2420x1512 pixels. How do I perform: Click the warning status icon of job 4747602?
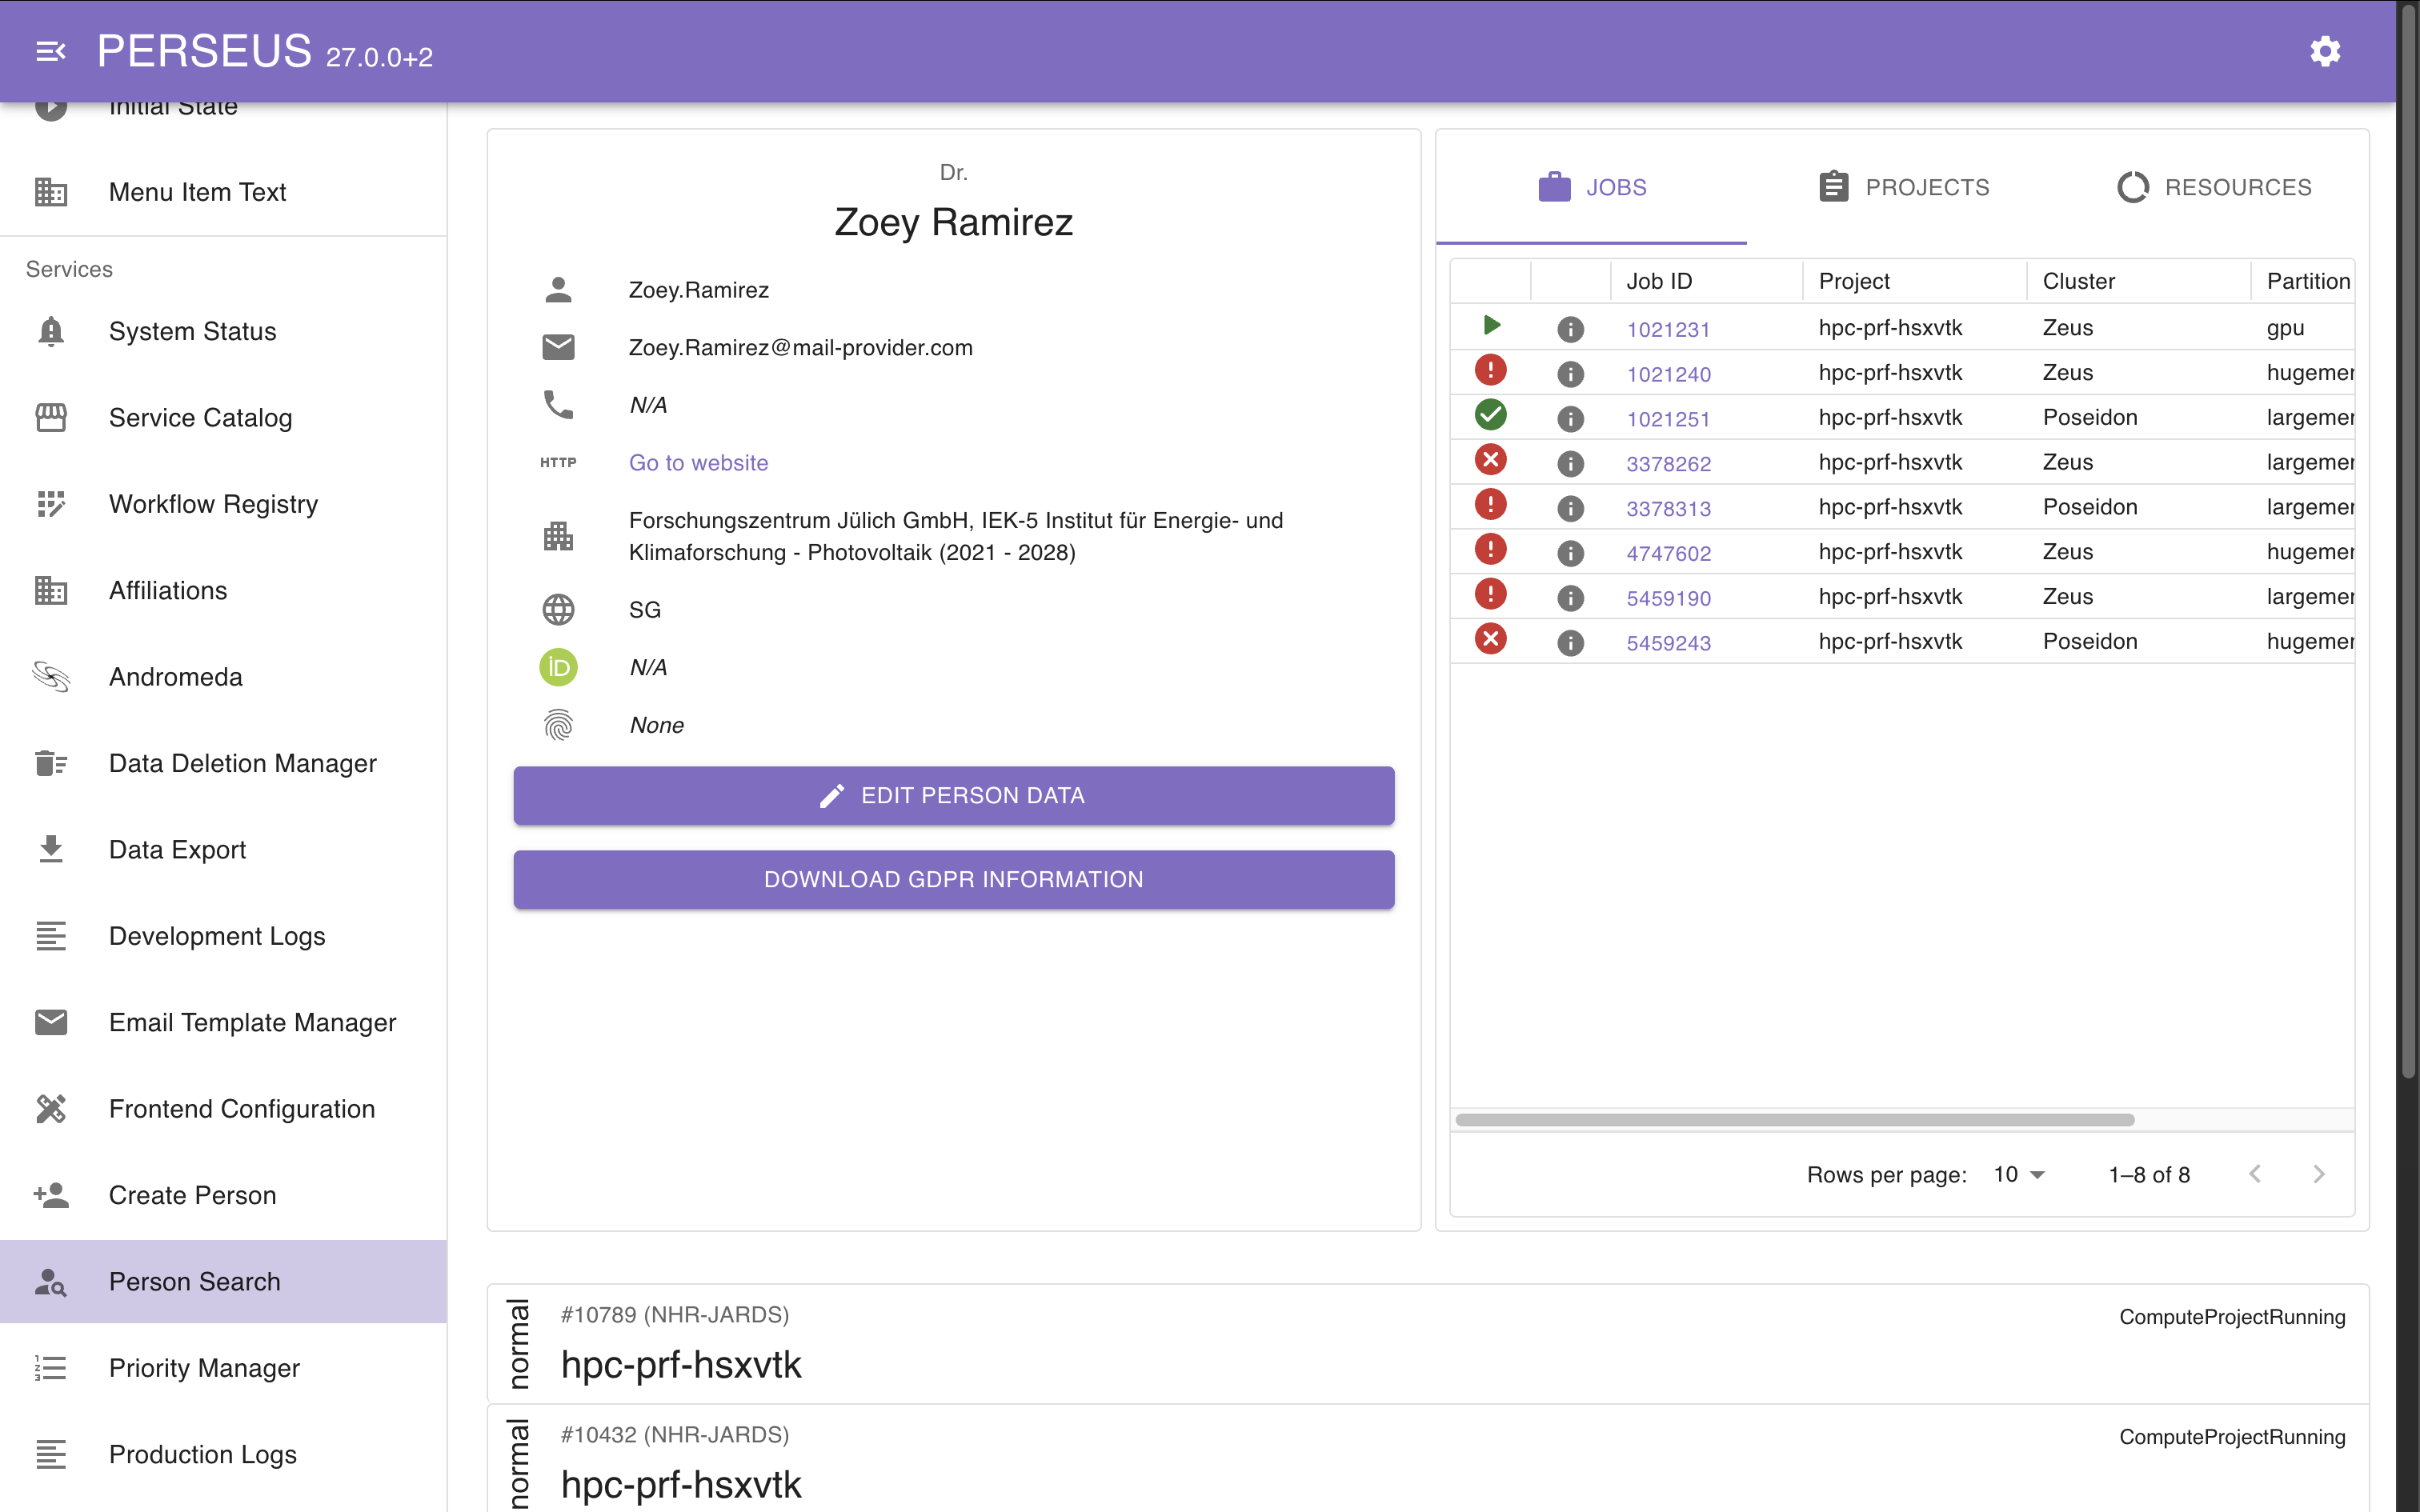1490,549
